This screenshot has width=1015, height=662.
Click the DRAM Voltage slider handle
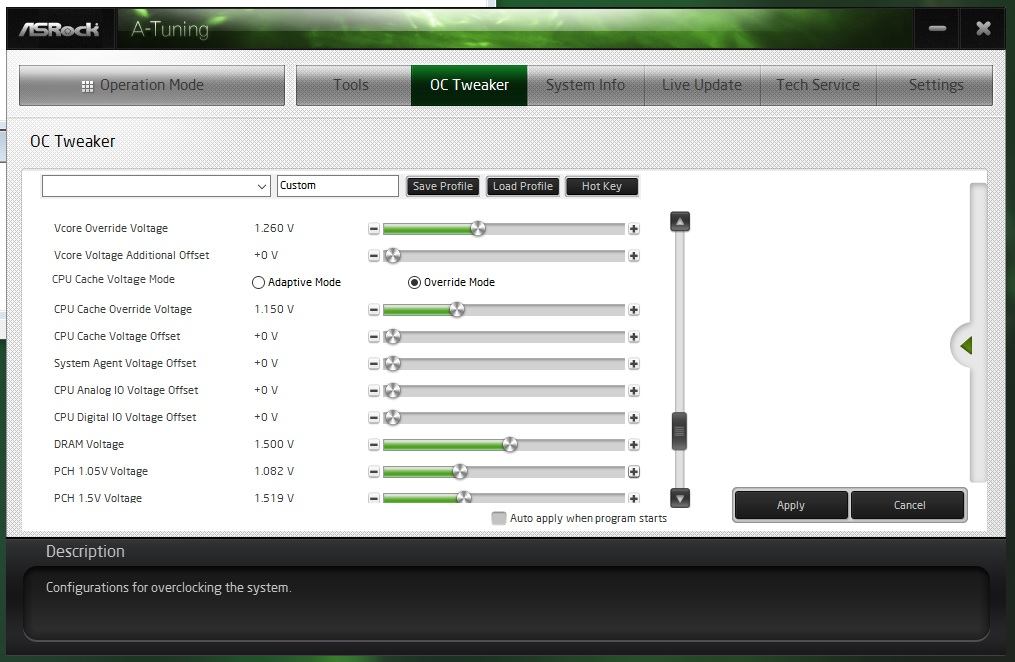(x=510, y=445)
